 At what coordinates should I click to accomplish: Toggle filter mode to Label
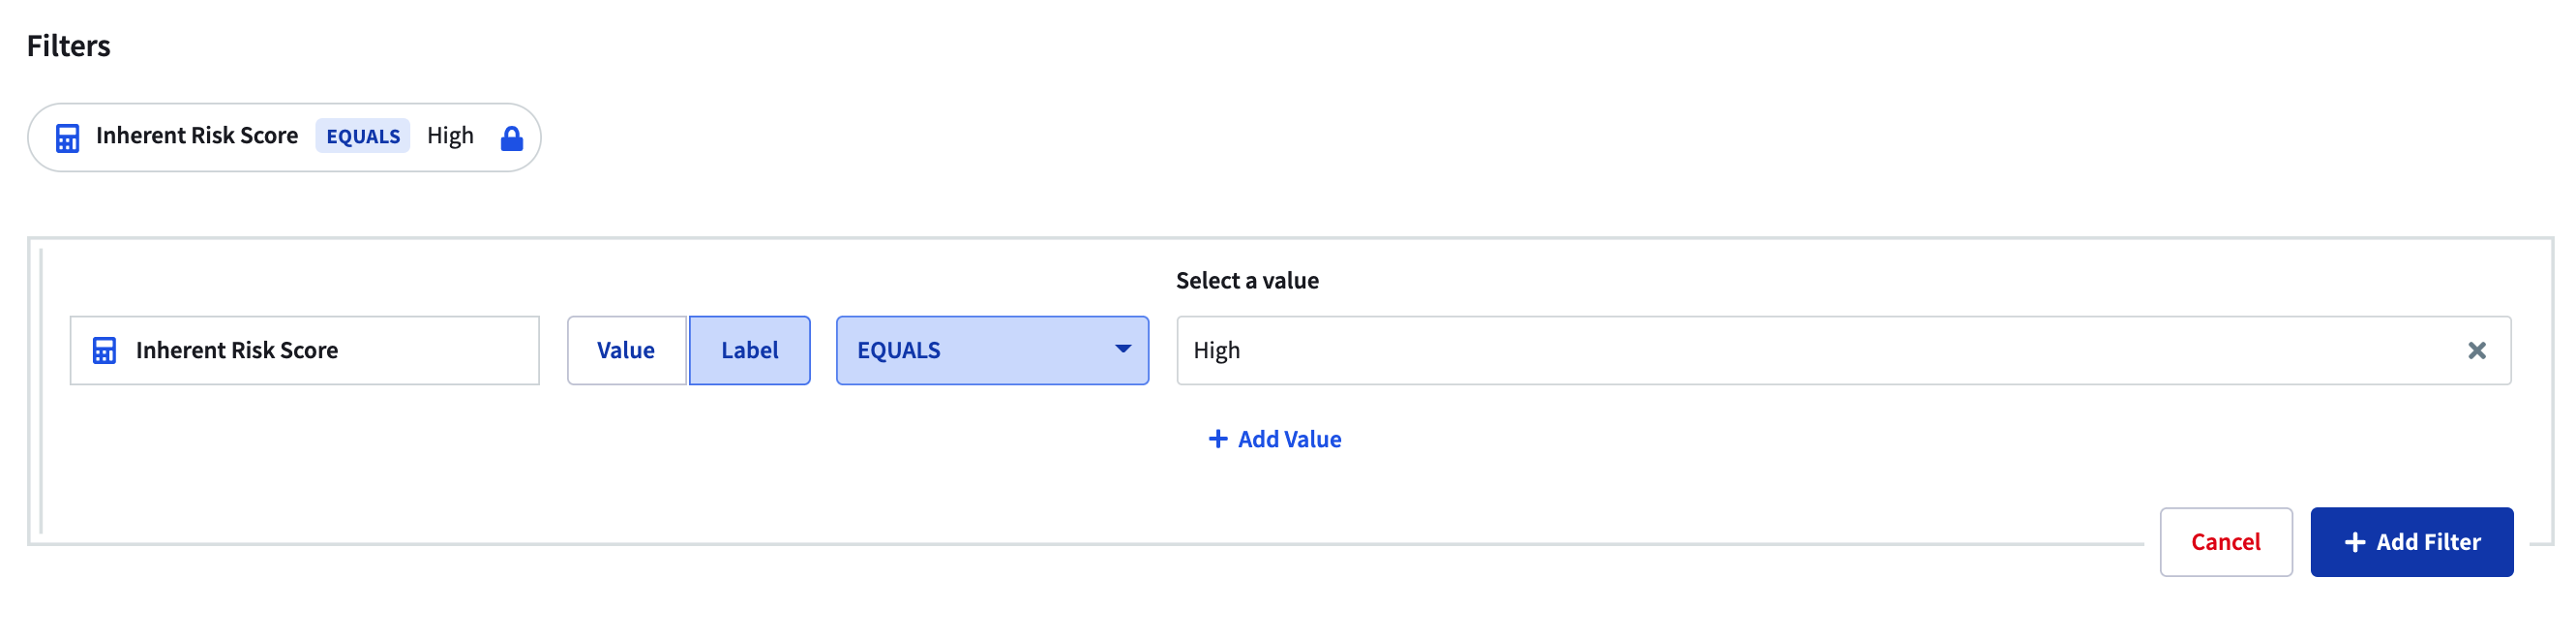[749, 350]
